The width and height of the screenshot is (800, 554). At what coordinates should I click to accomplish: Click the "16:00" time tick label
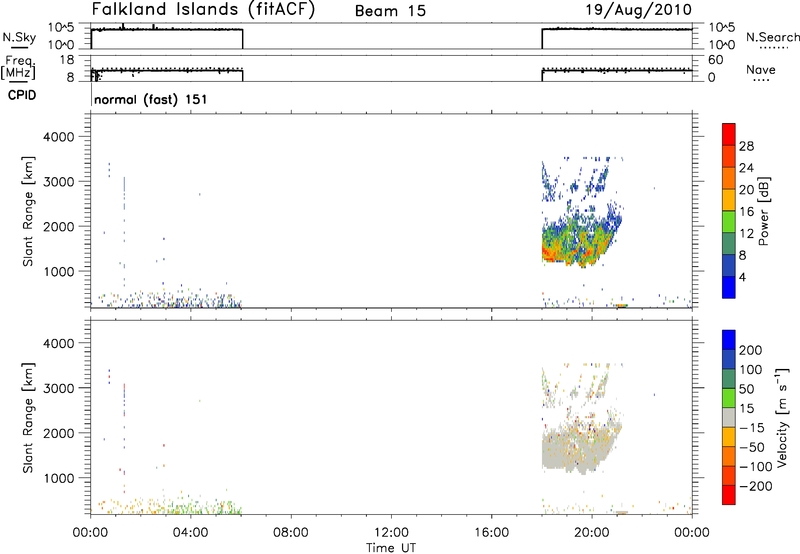491,533
